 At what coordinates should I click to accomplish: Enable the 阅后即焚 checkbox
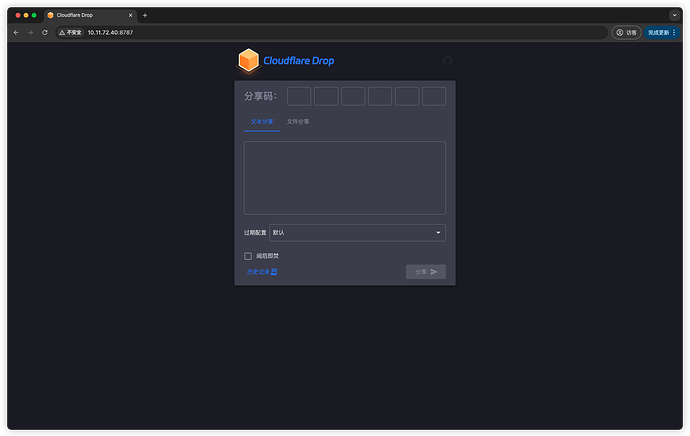(x=248, y=256)
